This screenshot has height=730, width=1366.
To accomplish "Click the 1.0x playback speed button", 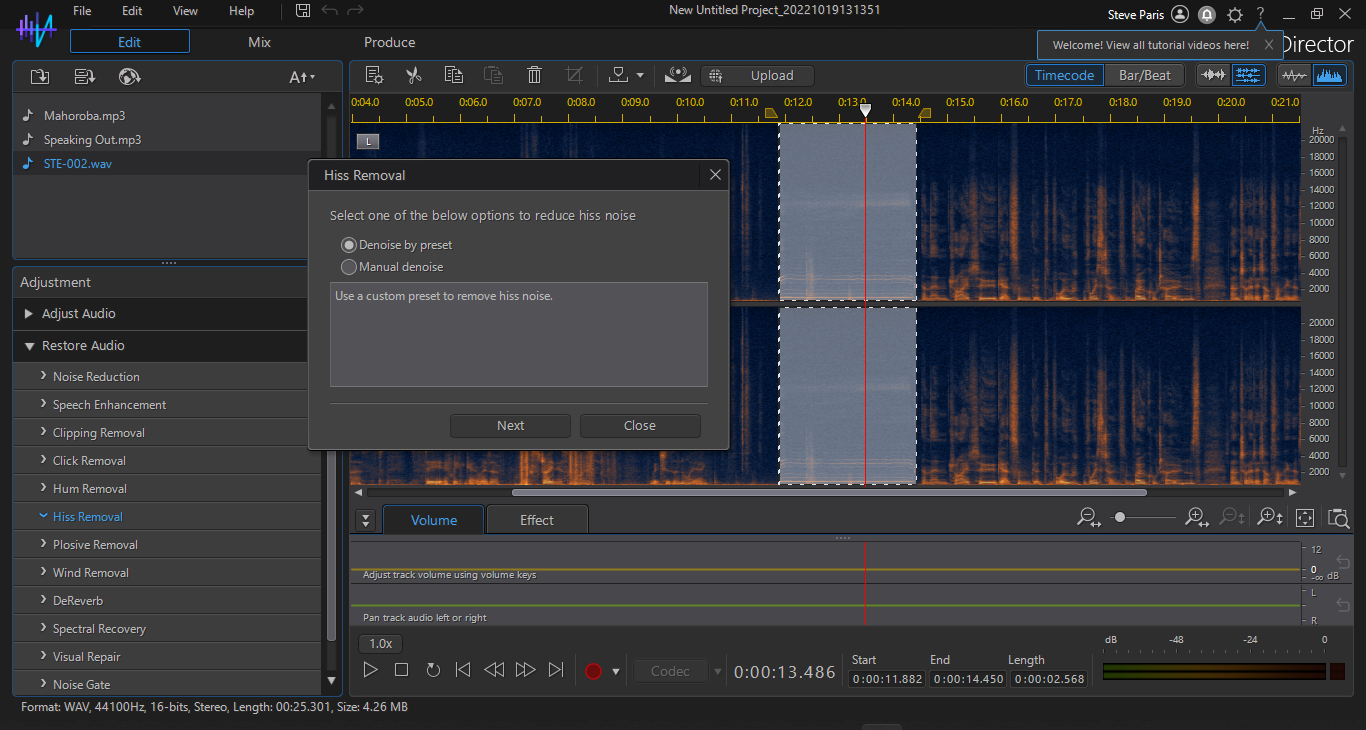I will coord(381,644).
